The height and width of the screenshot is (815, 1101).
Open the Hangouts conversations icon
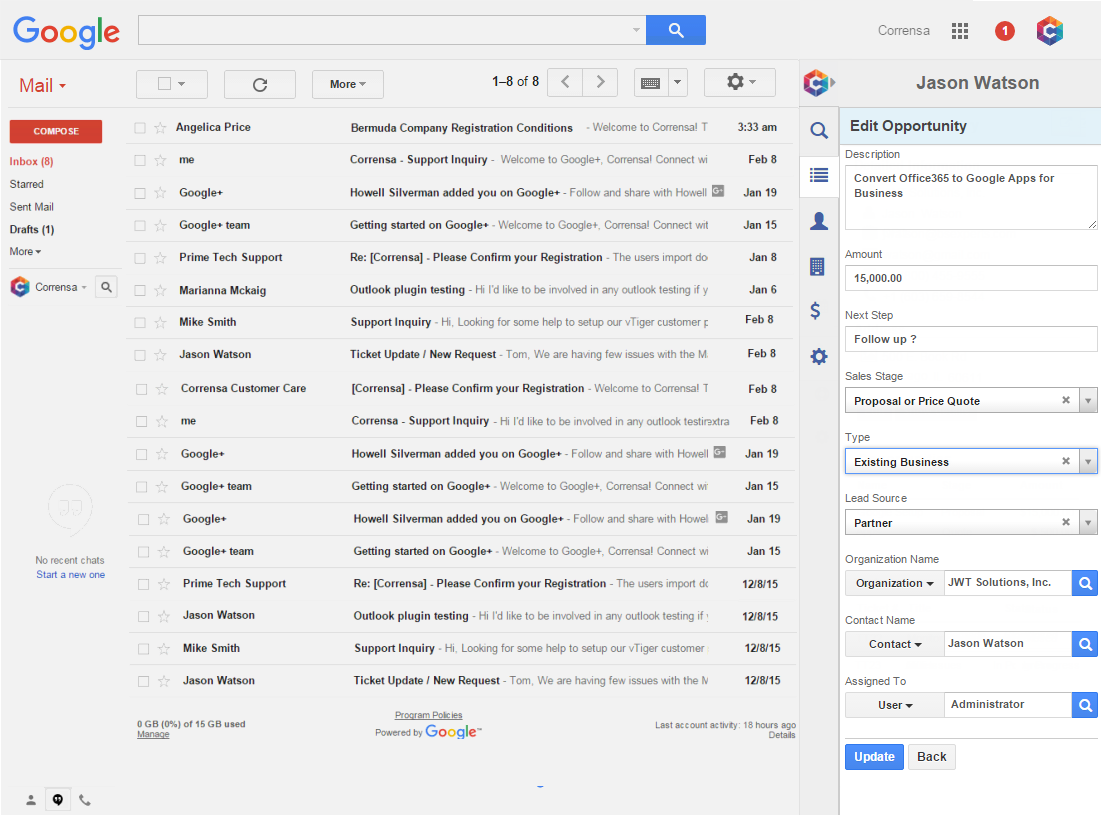click(x=58, y=800)
